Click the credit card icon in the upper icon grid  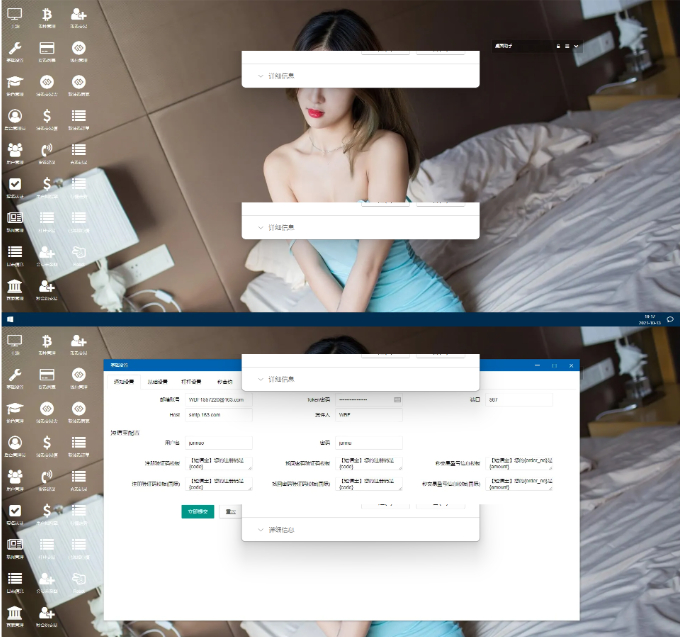46,48
